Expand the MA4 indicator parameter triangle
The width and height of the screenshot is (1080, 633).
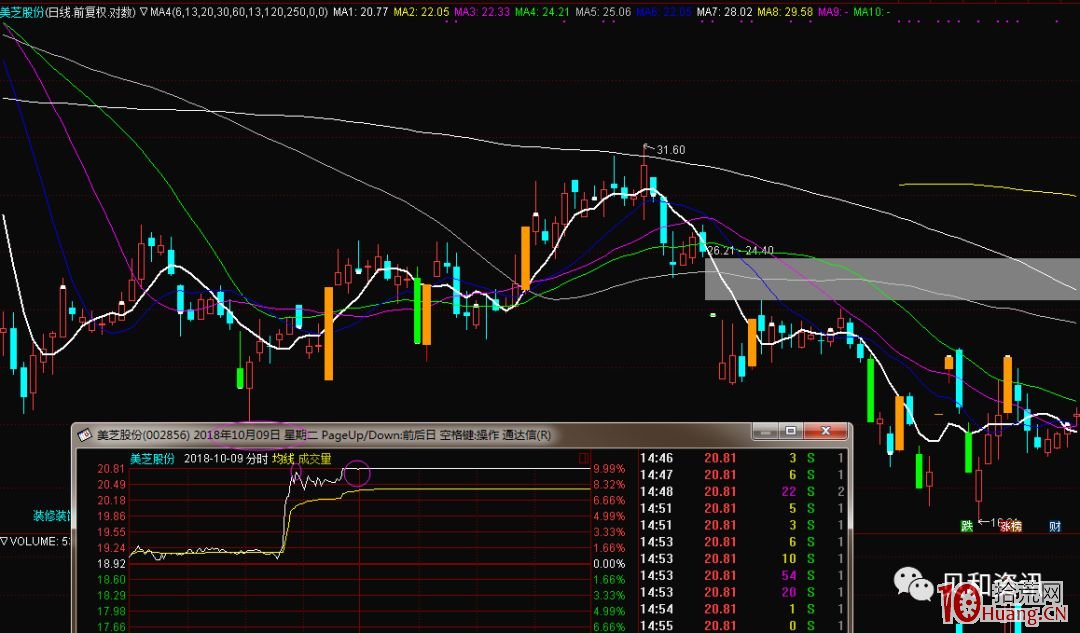coord(143,12)
